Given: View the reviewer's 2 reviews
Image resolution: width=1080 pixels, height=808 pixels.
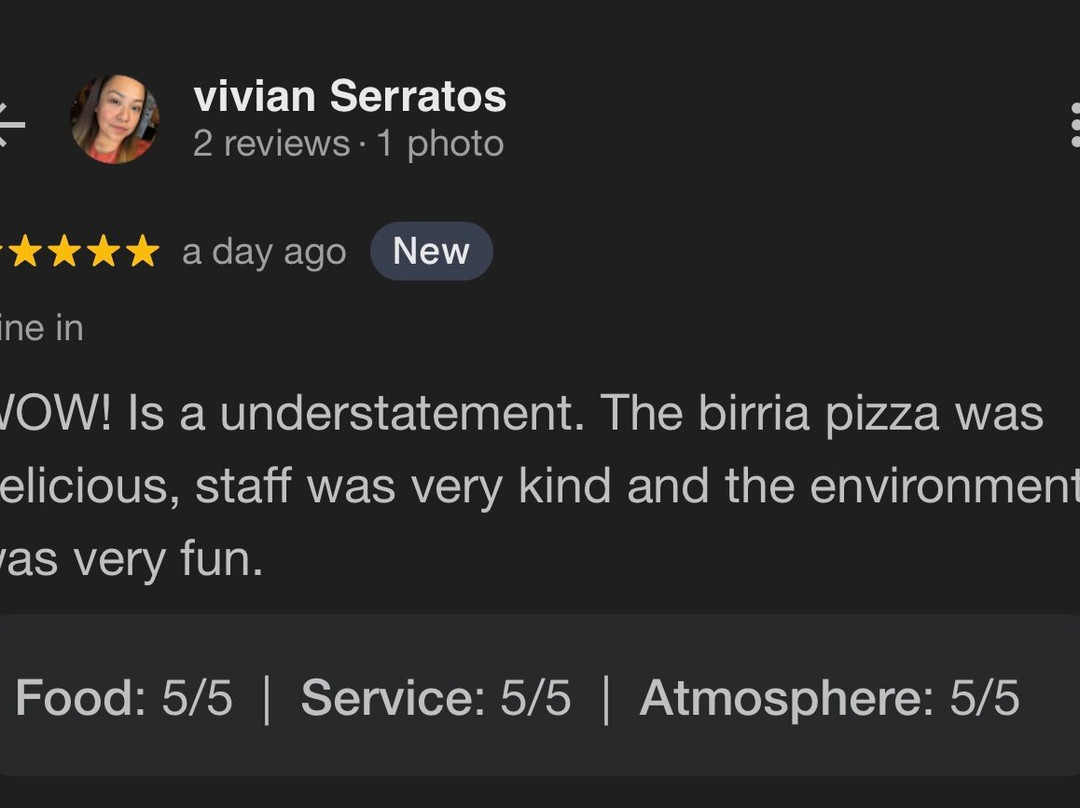Looking at the screenshot, I should 270,144.
